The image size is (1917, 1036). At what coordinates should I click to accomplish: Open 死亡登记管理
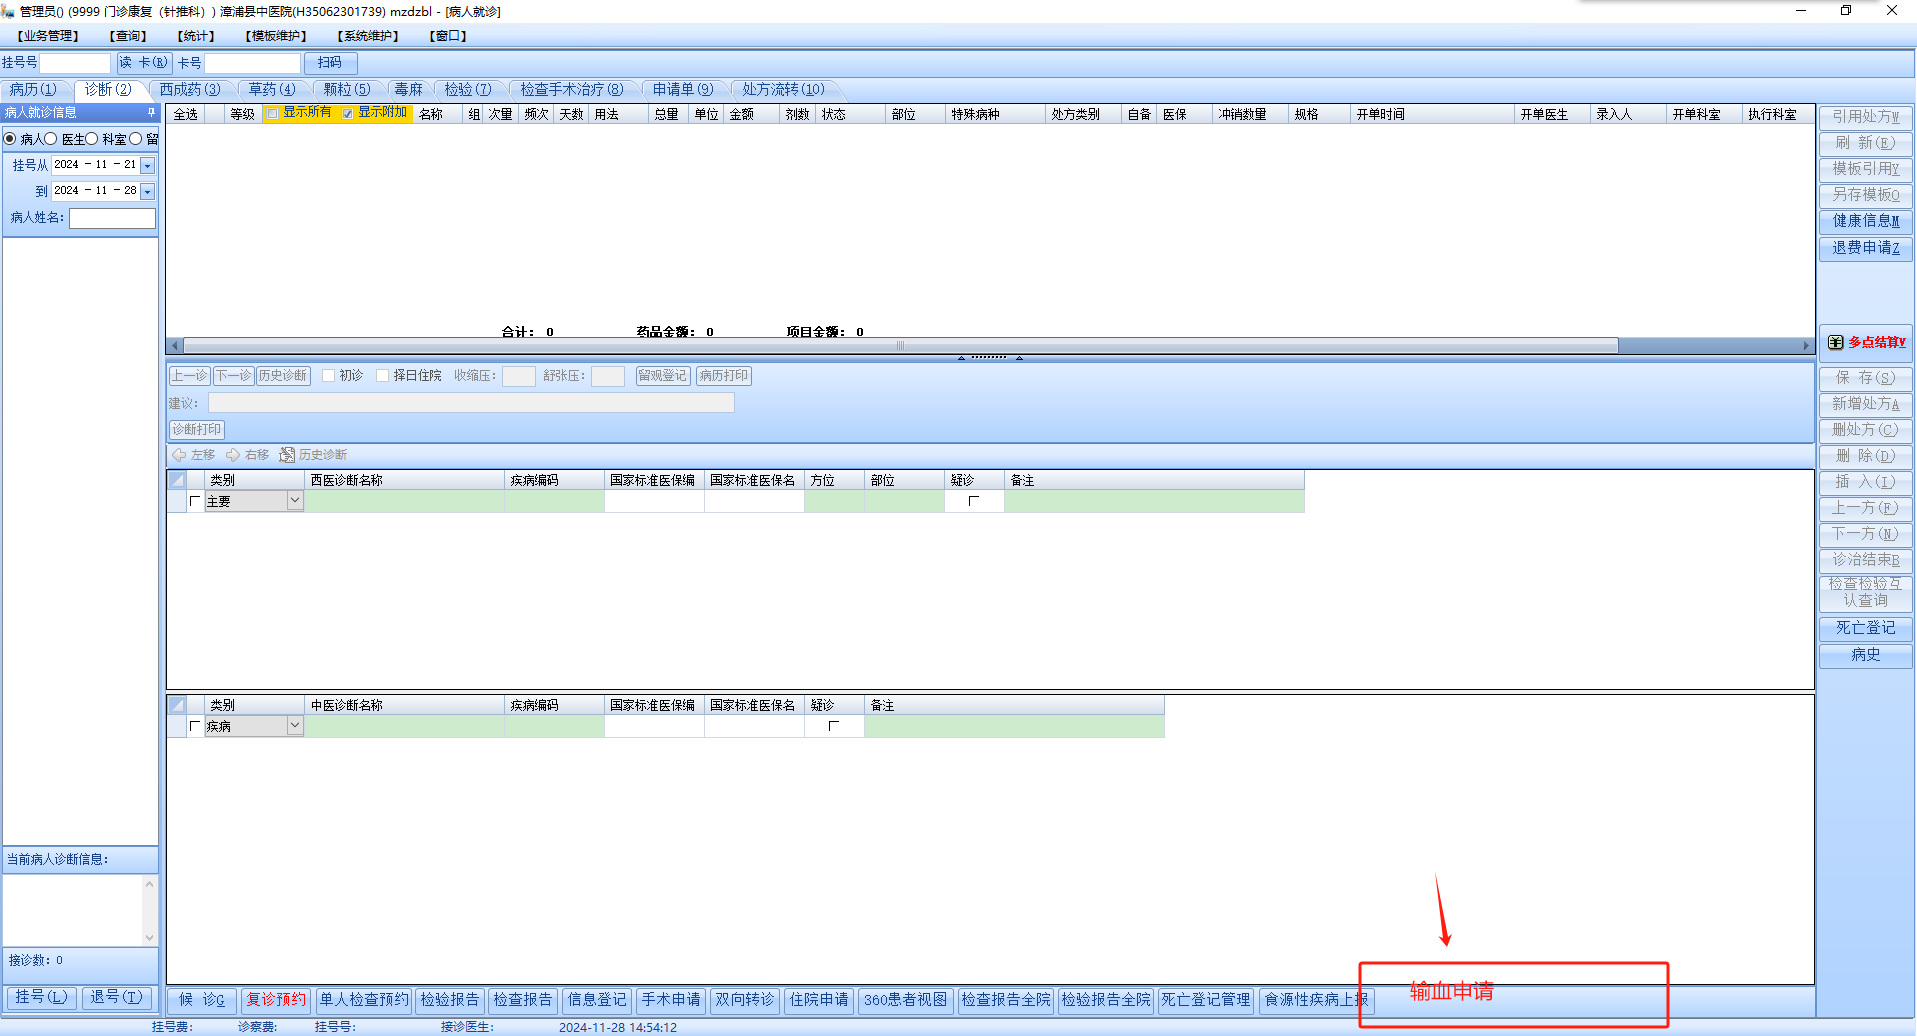point(1206,1000)
